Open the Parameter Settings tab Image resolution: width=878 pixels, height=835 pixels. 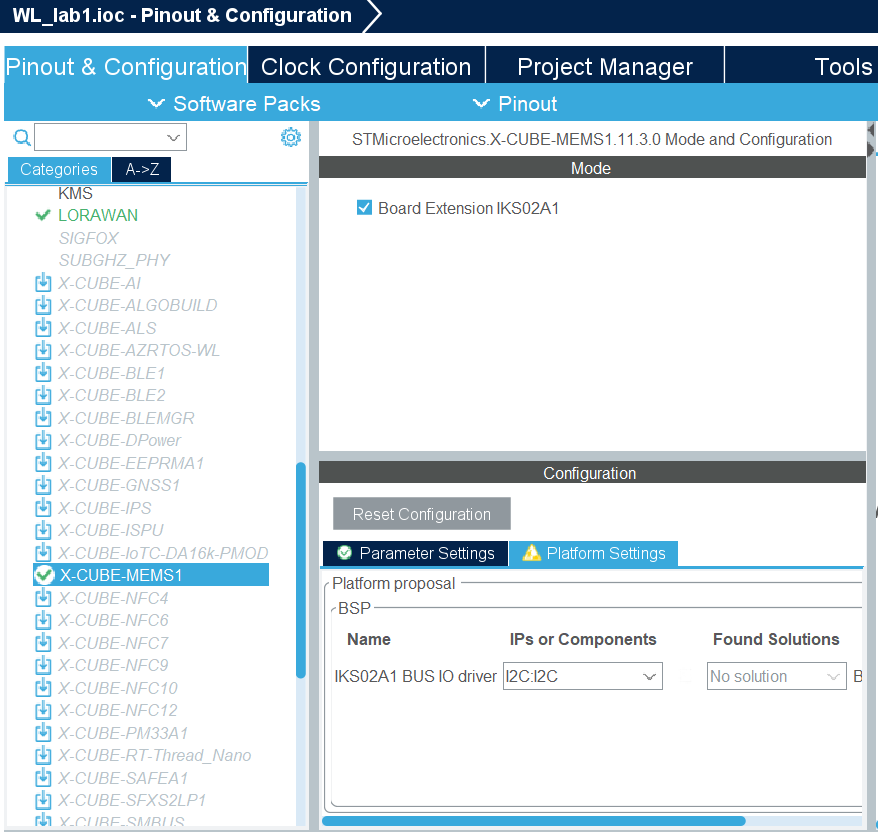point(415,553)
